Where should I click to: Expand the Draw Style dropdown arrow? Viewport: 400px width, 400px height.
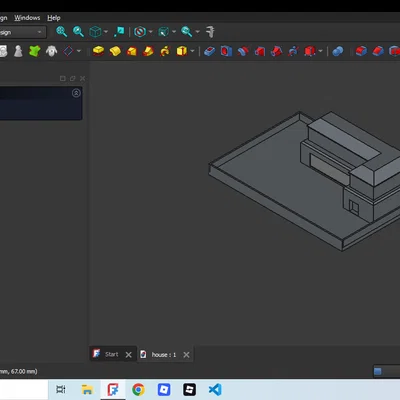[151, 32]
